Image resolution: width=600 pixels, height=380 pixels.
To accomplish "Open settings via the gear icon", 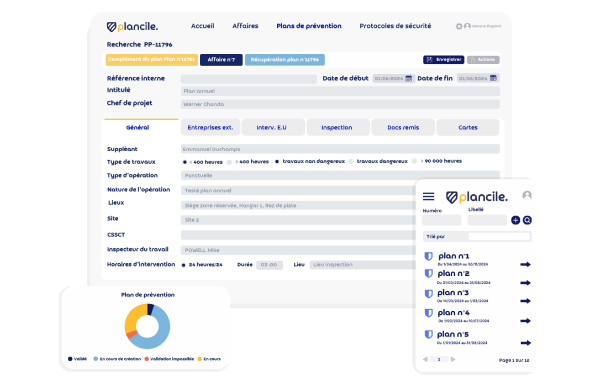I will click(459, 26).
